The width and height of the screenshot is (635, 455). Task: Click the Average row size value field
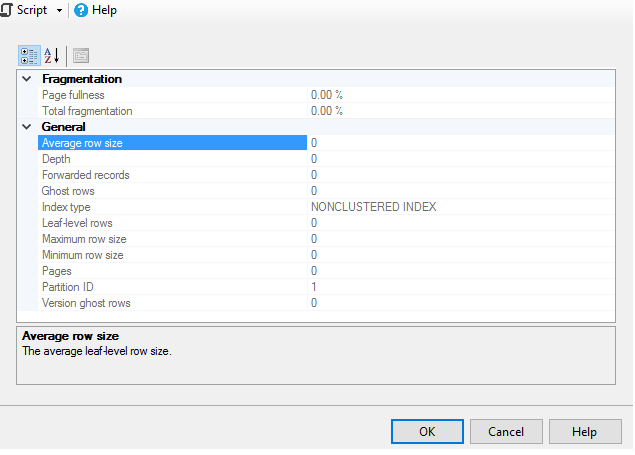pyautogui.click(x=460, y=143)
